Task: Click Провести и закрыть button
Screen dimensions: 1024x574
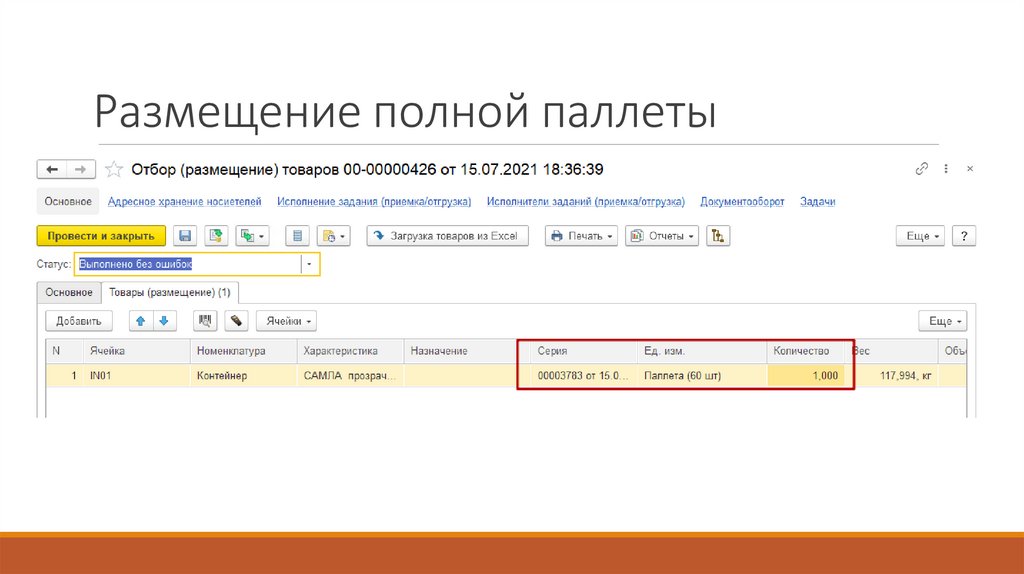Action: (101, 236)
